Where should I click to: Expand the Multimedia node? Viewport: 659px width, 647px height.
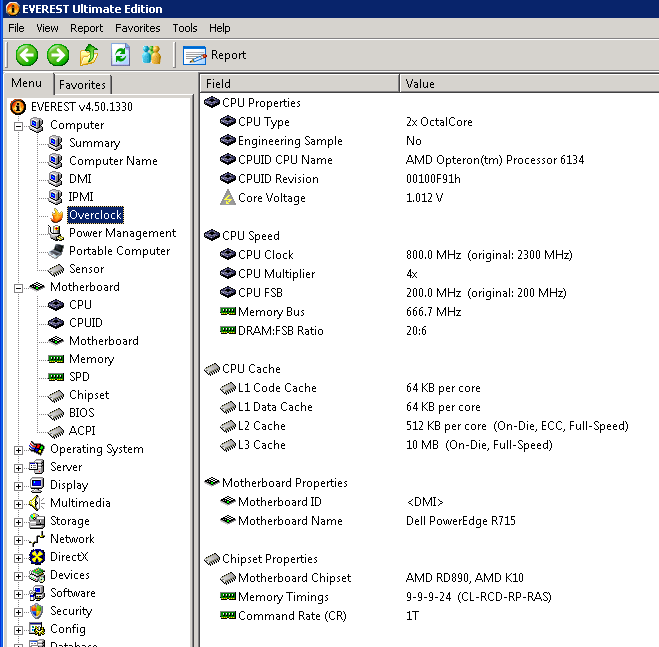pos(18,504)
